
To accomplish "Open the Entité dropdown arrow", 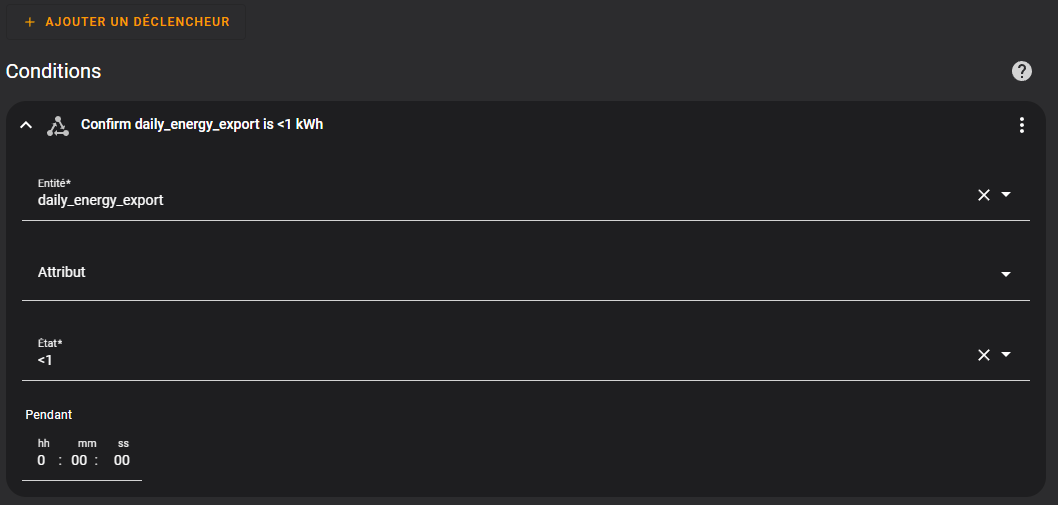I will pyautogui.click(x=1006, y=194).
